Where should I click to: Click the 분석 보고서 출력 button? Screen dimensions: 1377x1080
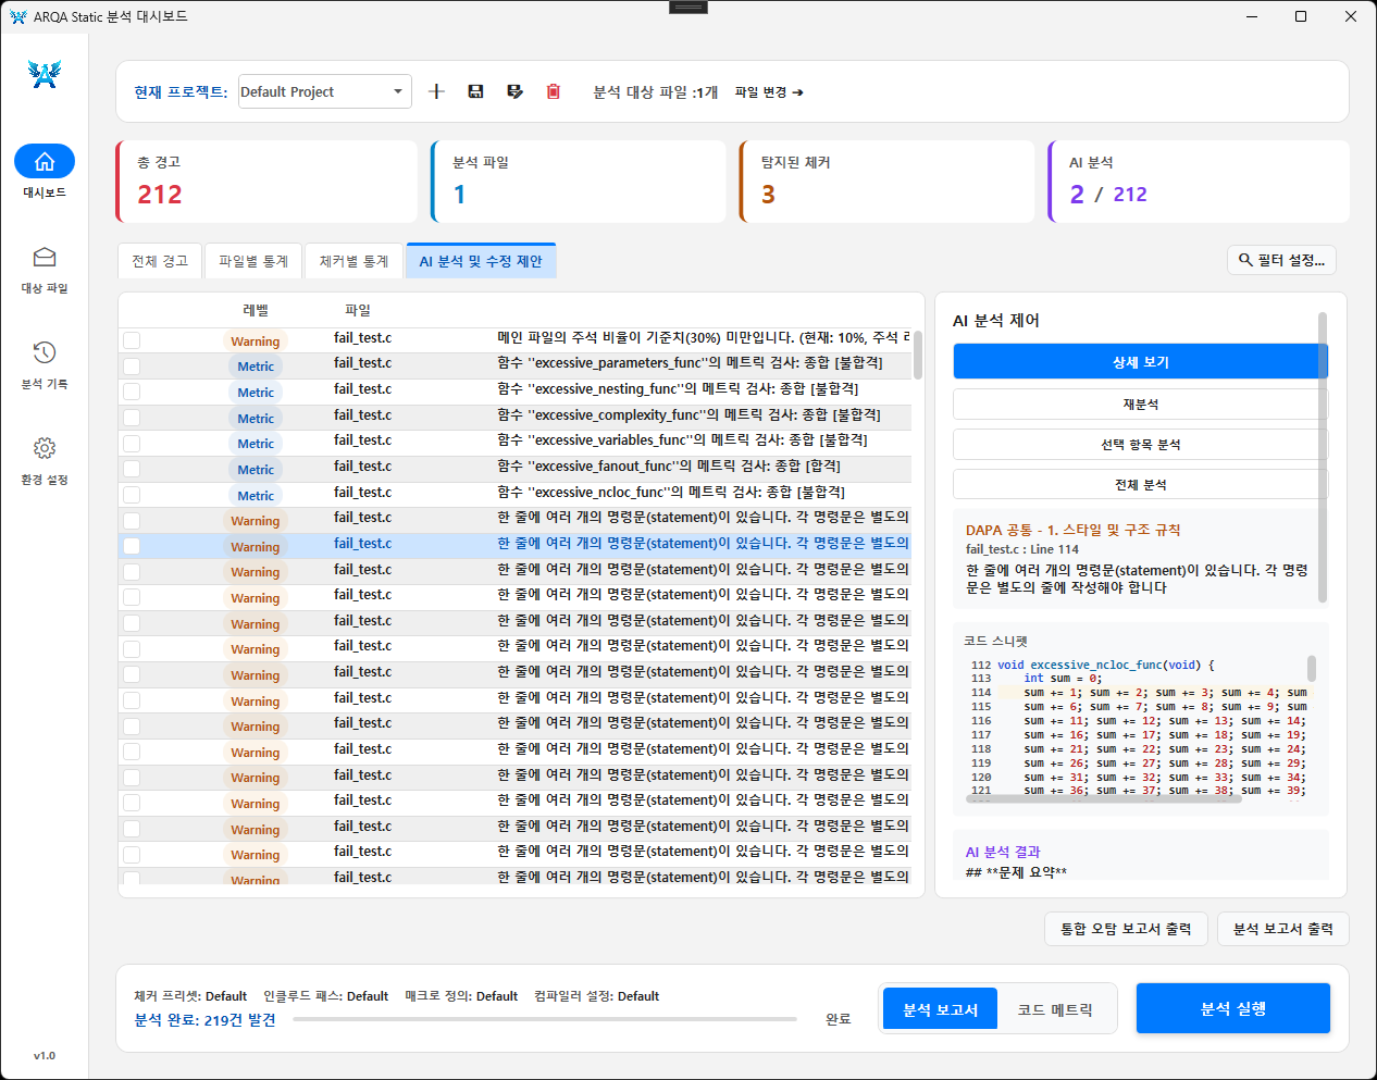coord(1283,929)
